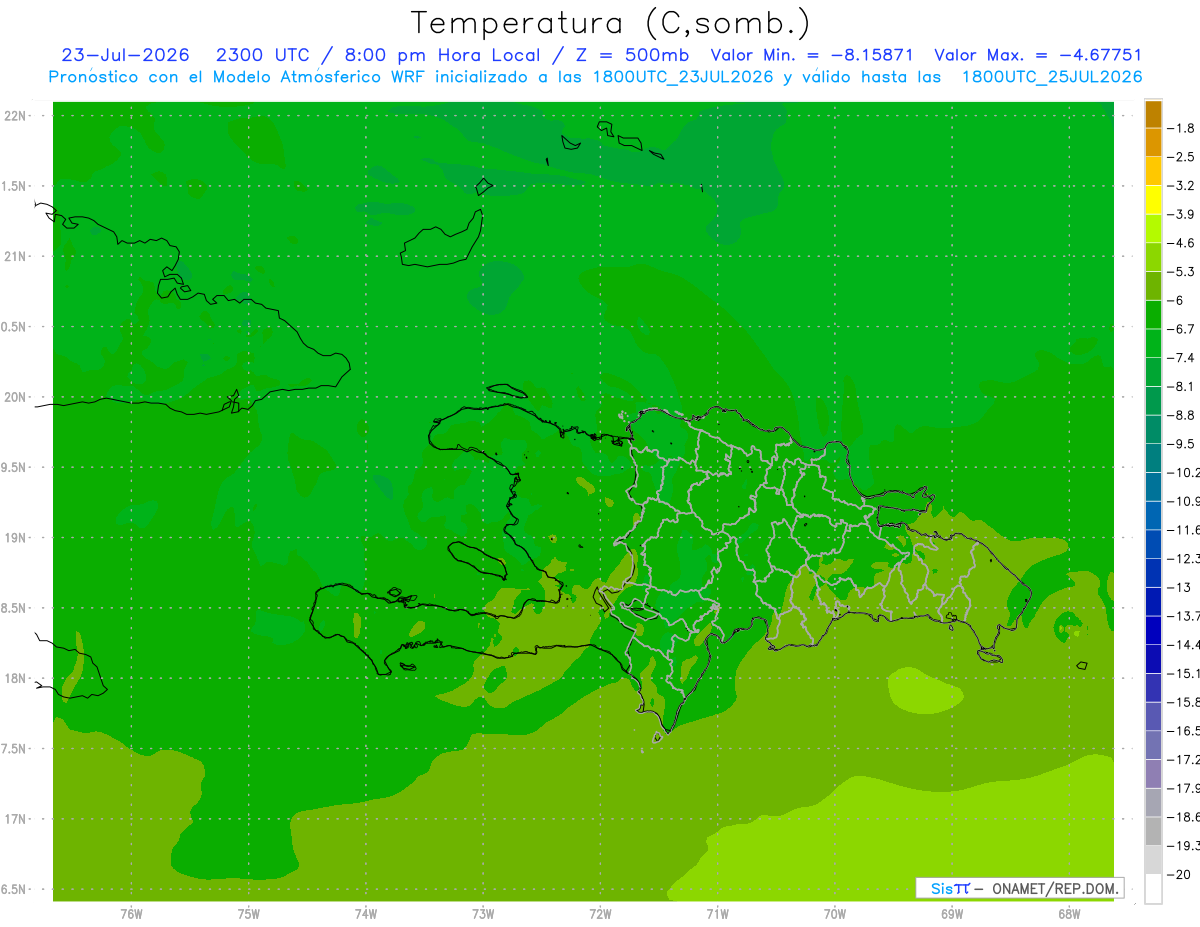Click the title 'Temperatura (C,somb.)'
The width and height of the screenshot is (1200, 927).
pyautogui.click(x=611, y=23)
